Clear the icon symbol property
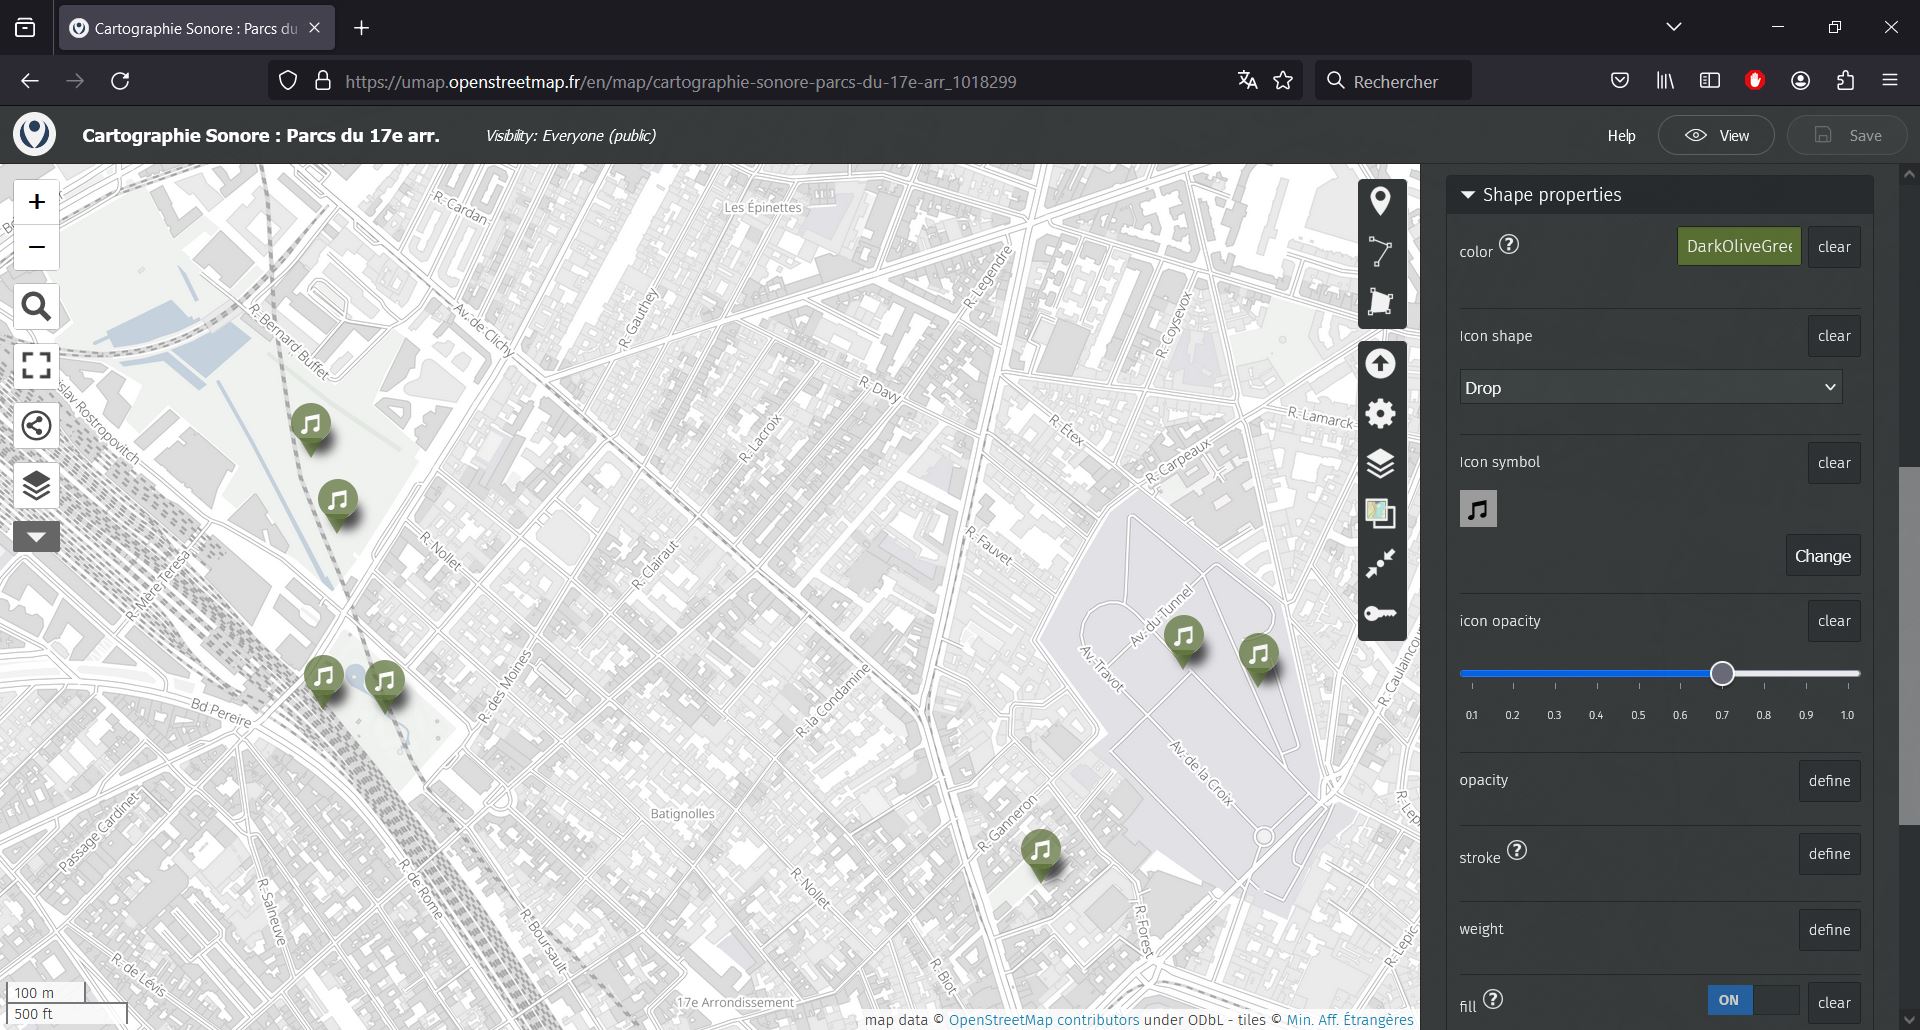The height and width of the screenshot is (1030, 1920). 1834,463
